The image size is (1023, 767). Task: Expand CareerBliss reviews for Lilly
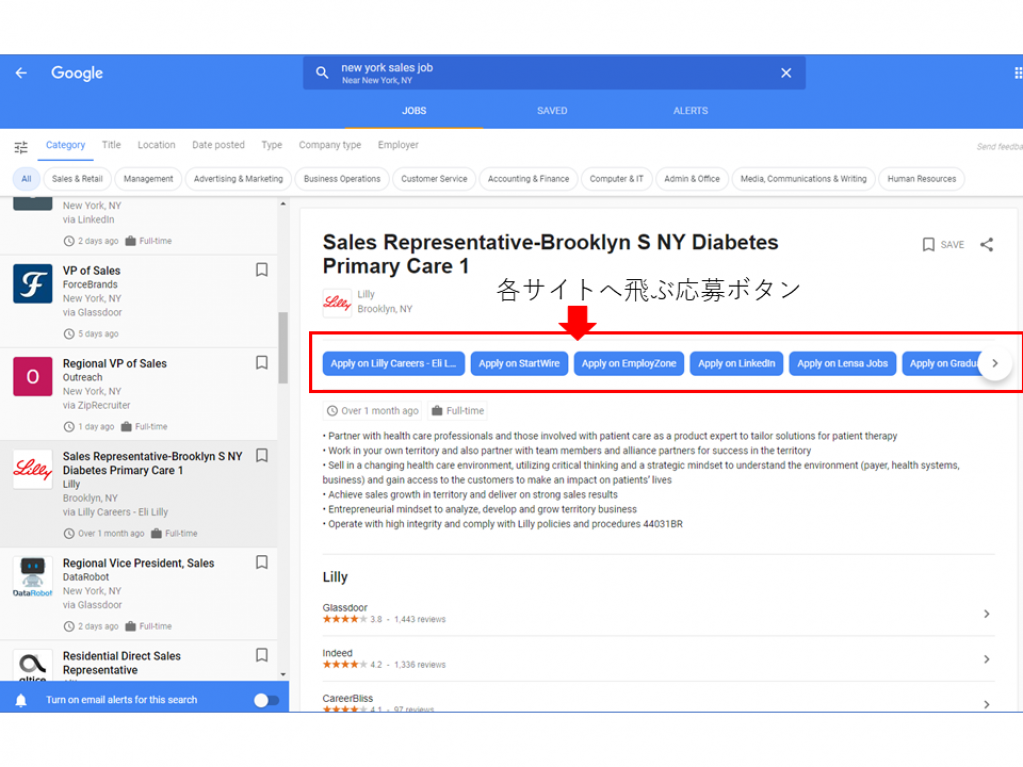click(986, 704)
